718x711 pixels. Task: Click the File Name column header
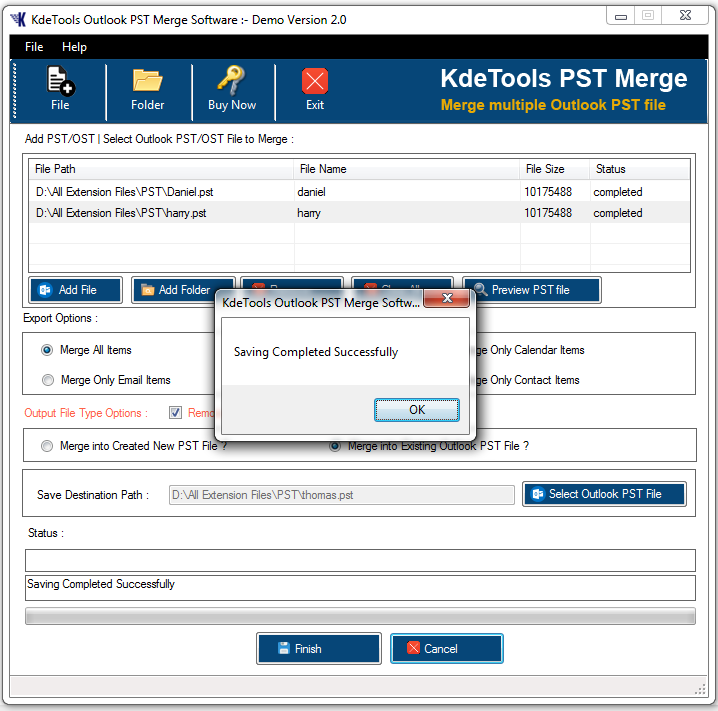[407, 169]
